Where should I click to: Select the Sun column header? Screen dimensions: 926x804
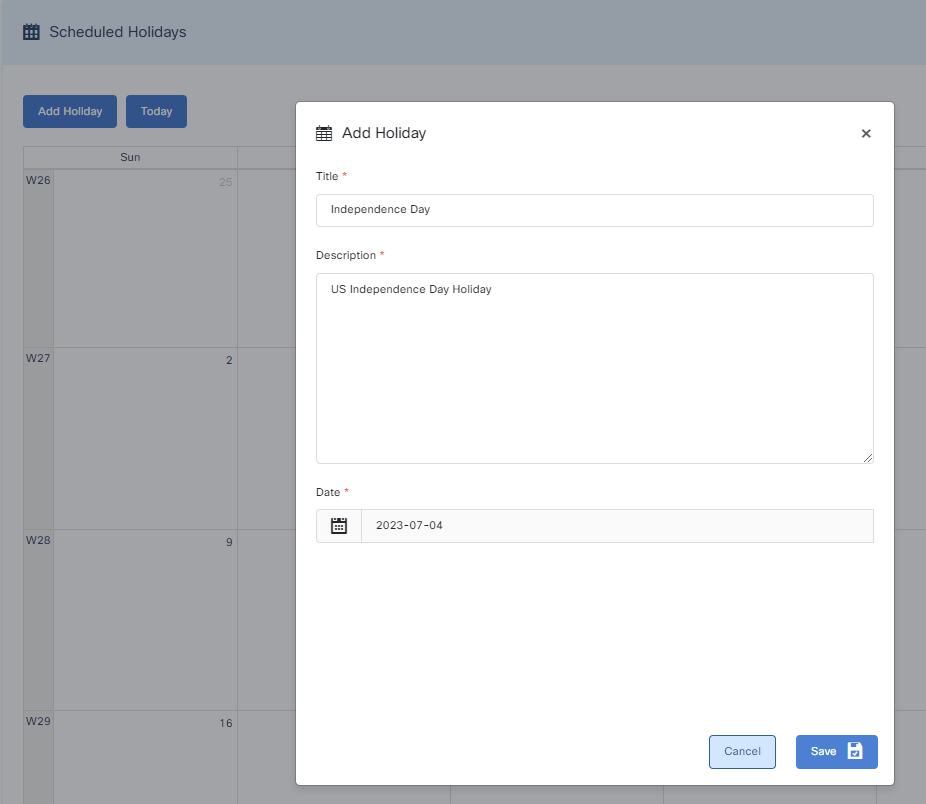130,157
